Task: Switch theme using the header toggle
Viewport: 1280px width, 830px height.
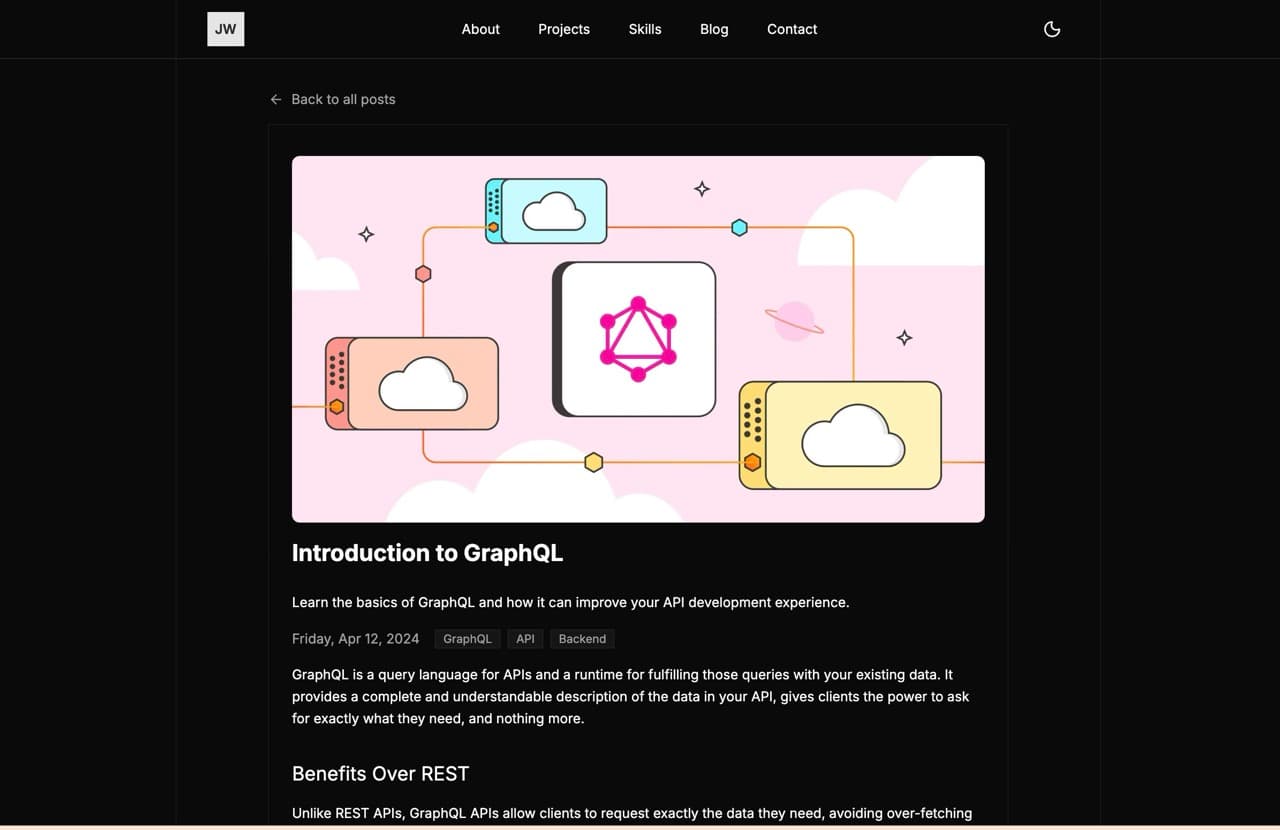Action: point(1052,29)
